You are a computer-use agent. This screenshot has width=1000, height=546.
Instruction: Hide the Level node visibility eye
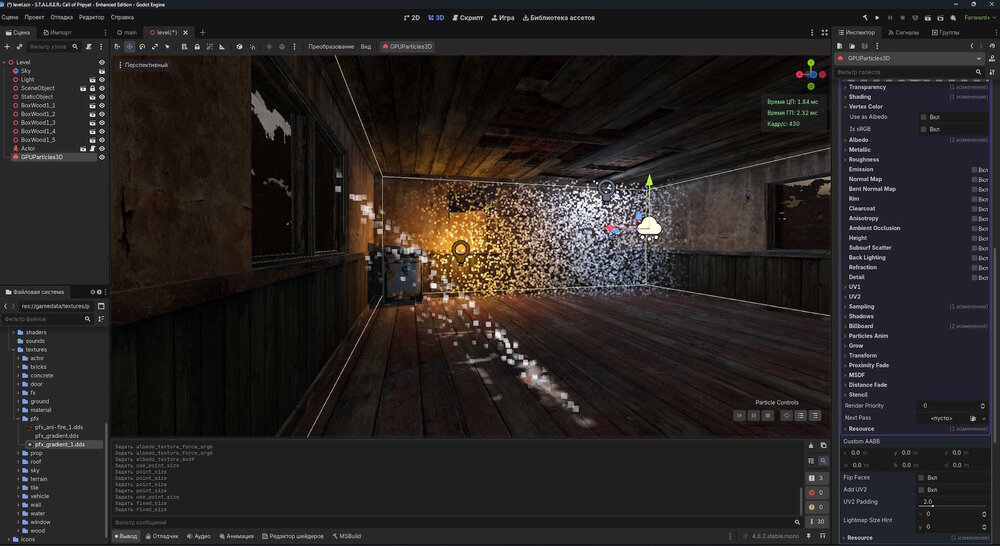[101, 63]
